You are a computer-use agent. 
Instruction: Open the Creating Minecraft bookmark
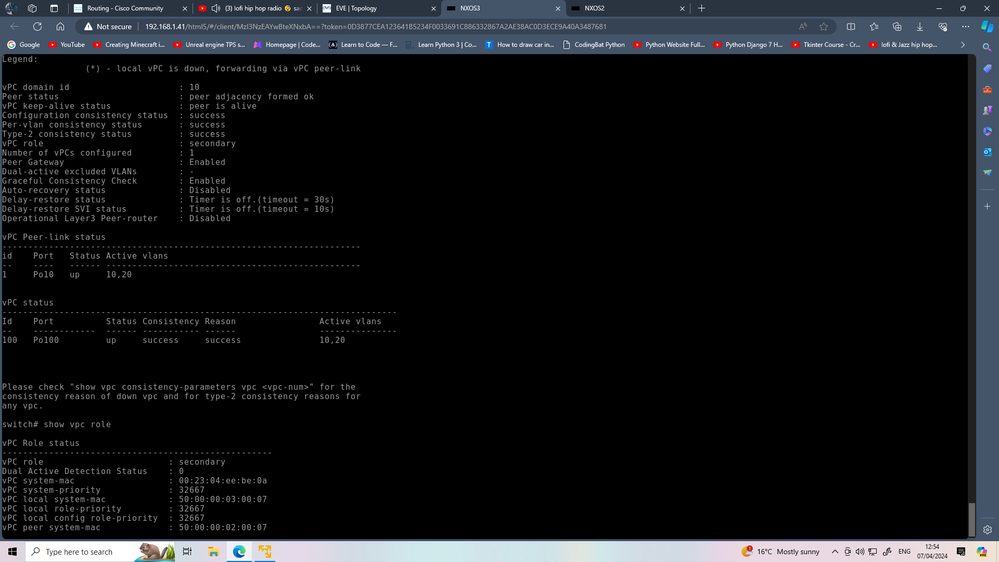[x=129, y=45]
